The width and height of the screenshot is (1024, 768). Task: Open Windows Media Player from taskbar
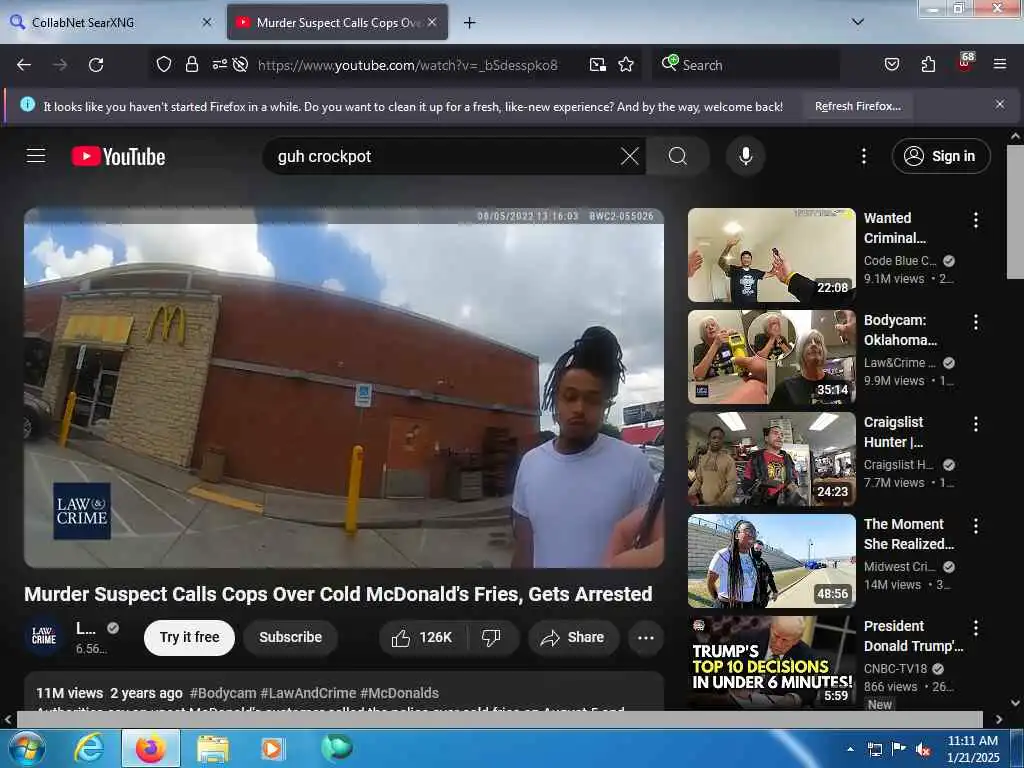[x=272, y=748]
